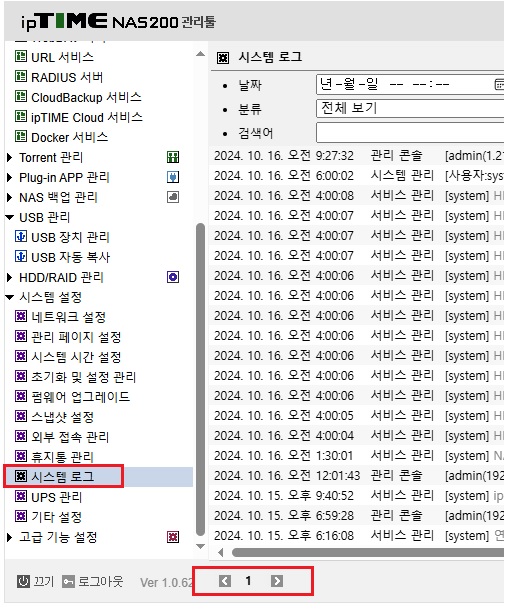
Task: Click the 시스템 로그 header gear icon
Action: click(223, 58)
